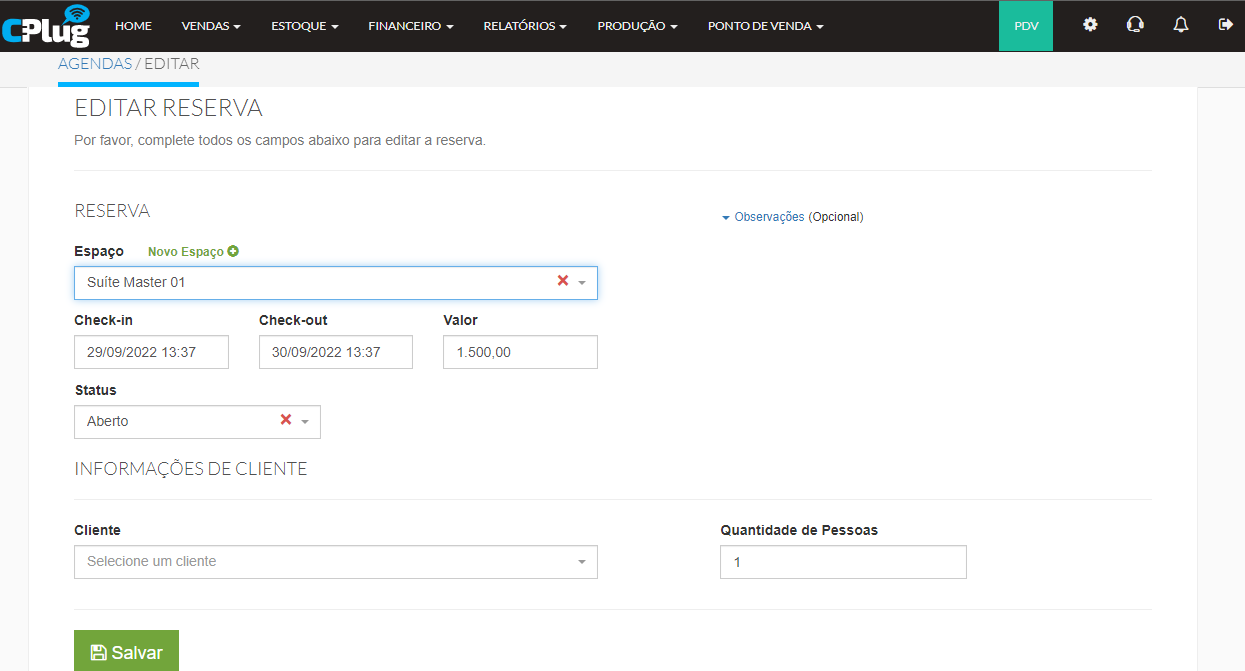1245x671 pixels.
Task: Open the Espaço dropdown arrow
Action: point(582,283)
